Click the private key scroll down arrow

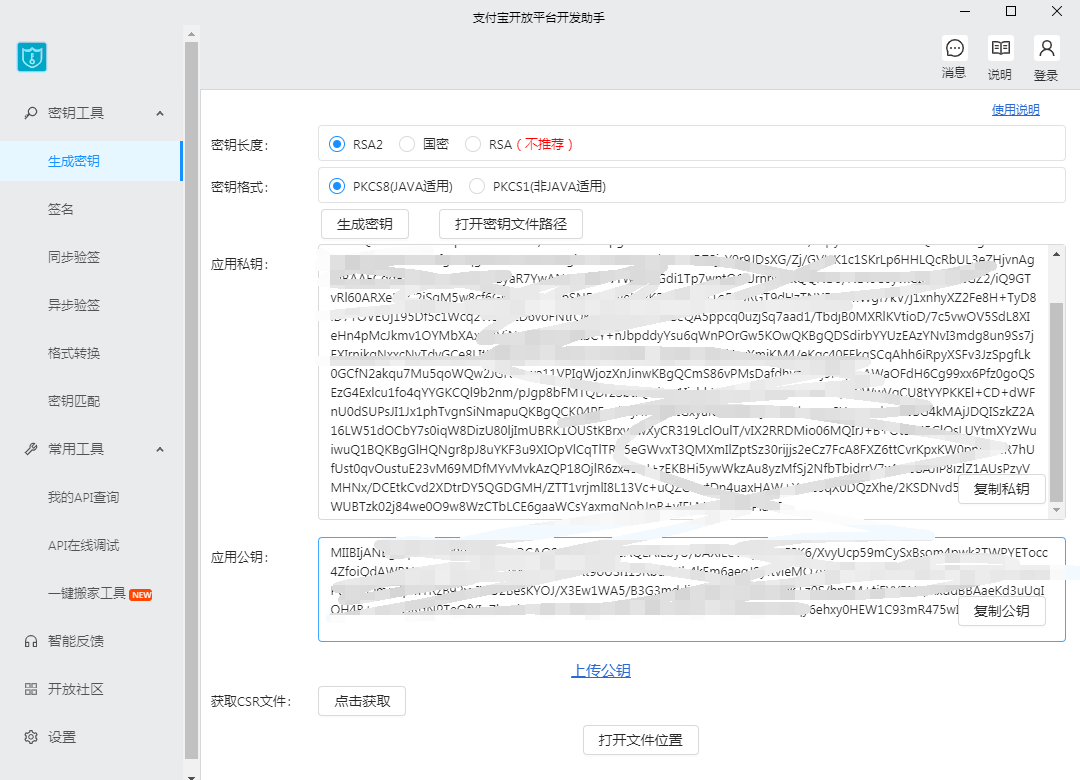1057,511
